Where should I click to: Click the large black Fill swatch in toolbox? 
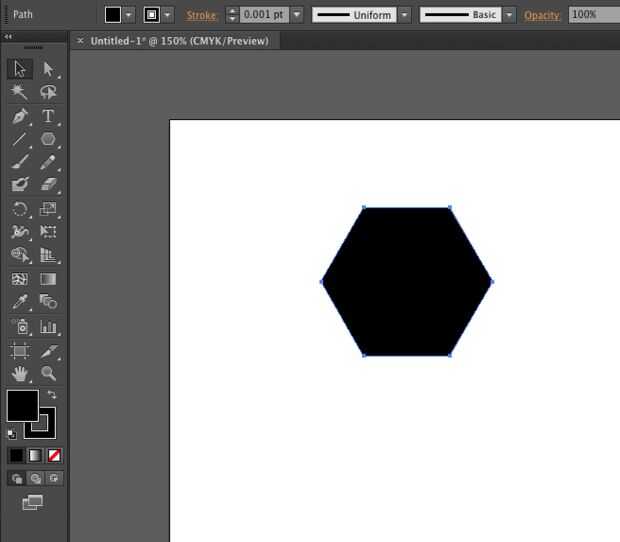(22, 405)
